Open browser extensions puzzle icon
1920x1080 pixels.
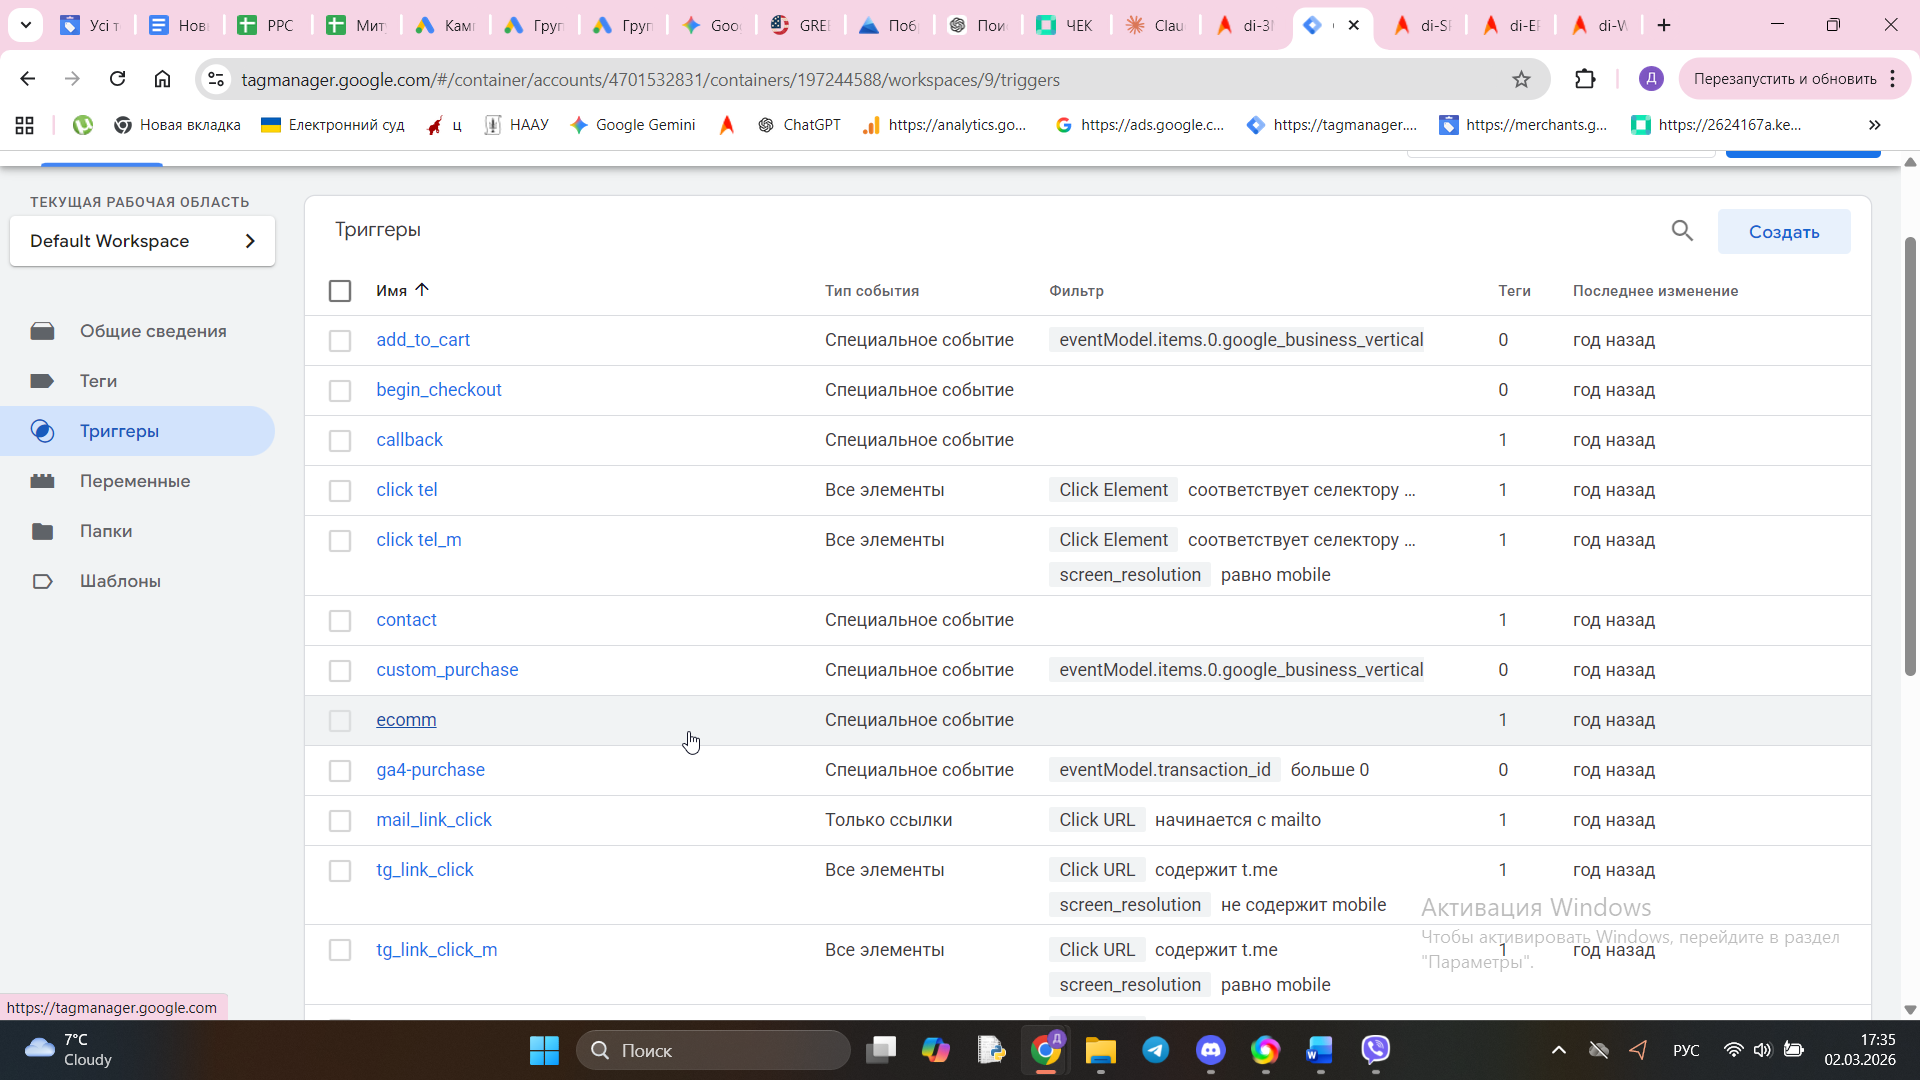(x=1585, y=79)
